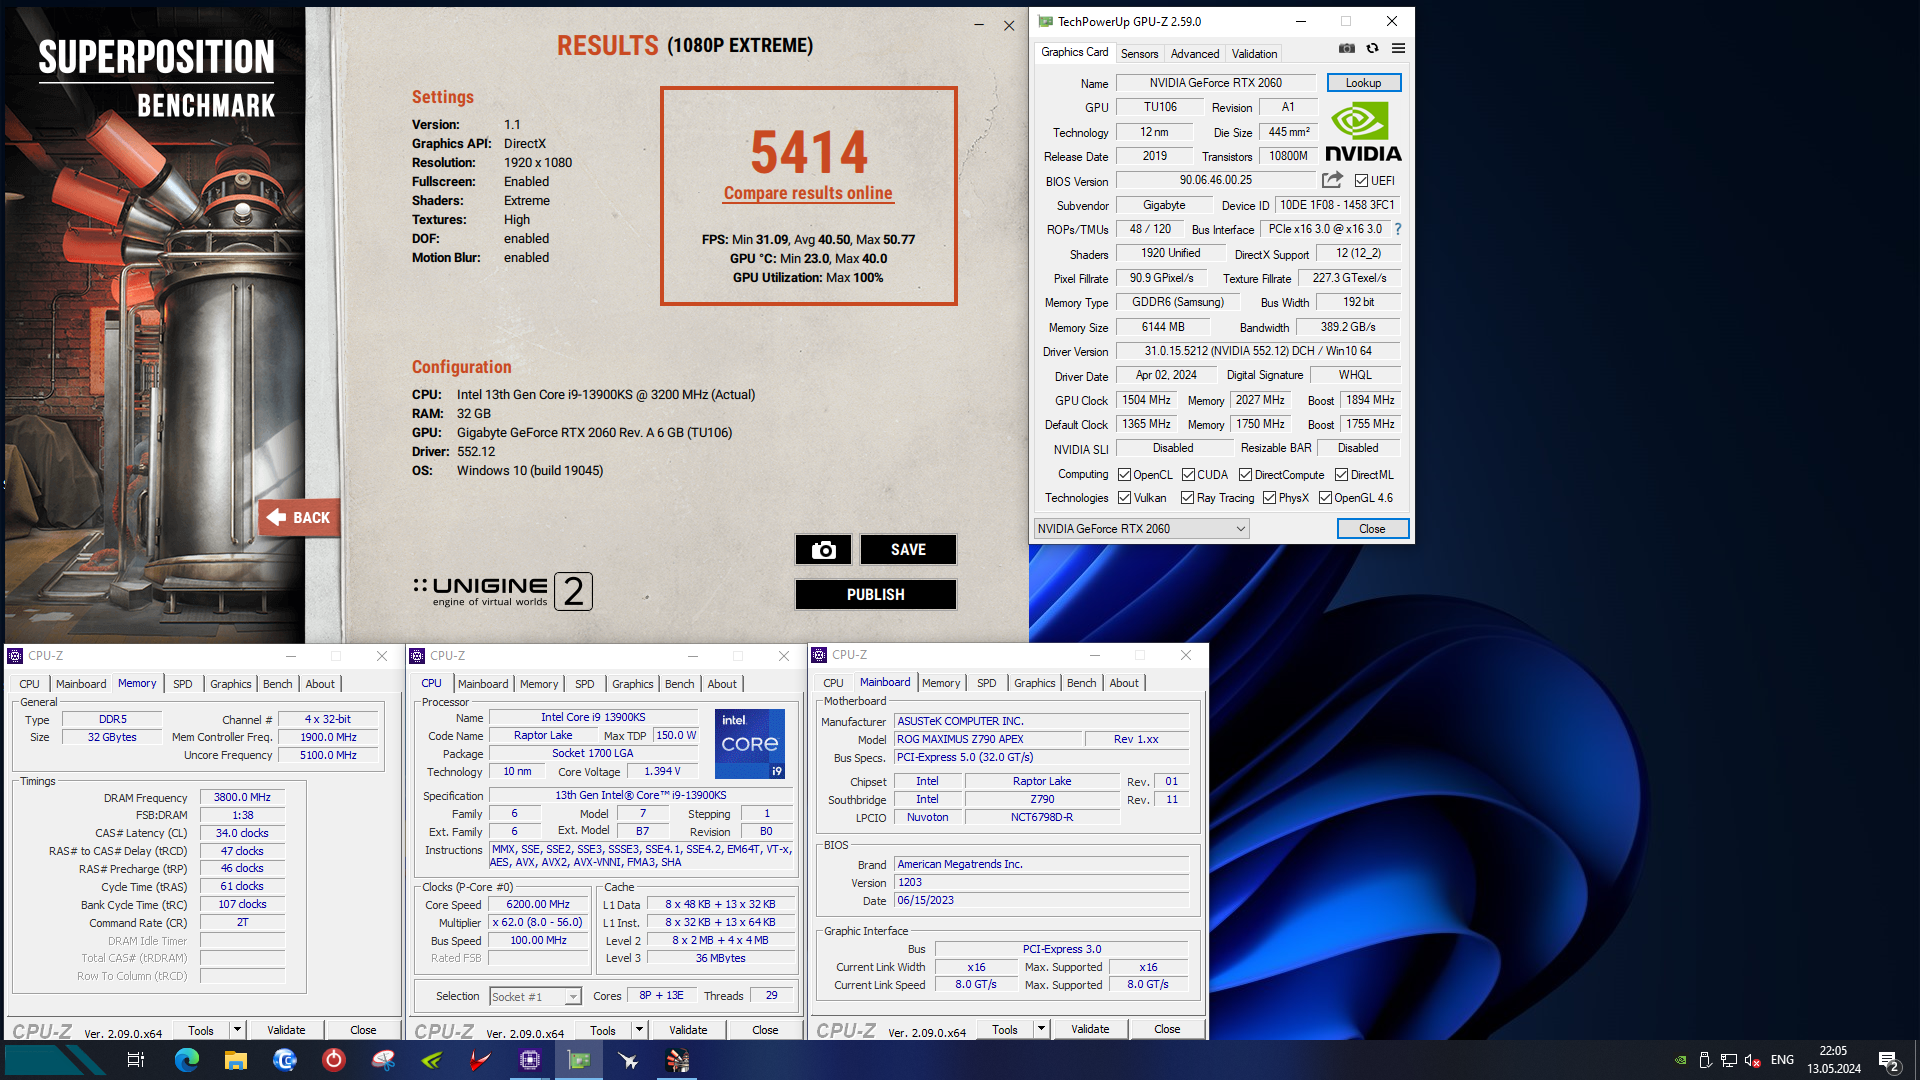
Task: Switch to the Validation tab in GPU-Z
Action: tap(1254, 54)
